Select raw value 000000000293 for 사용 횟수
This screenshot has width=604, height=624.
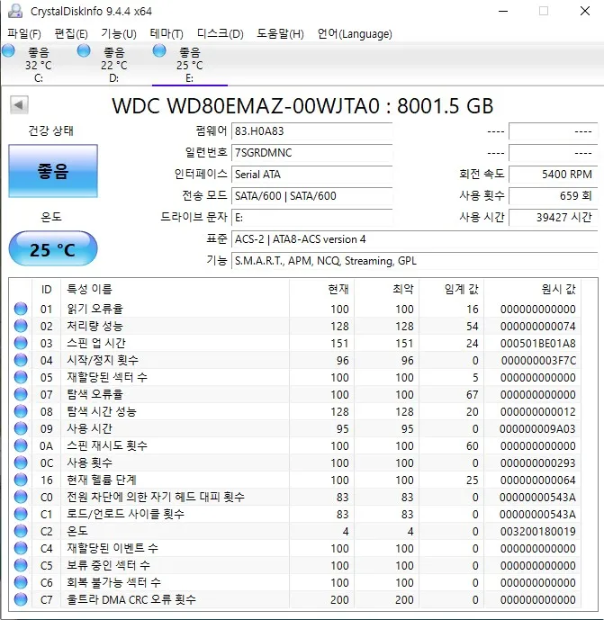click(x=538, y=463)
